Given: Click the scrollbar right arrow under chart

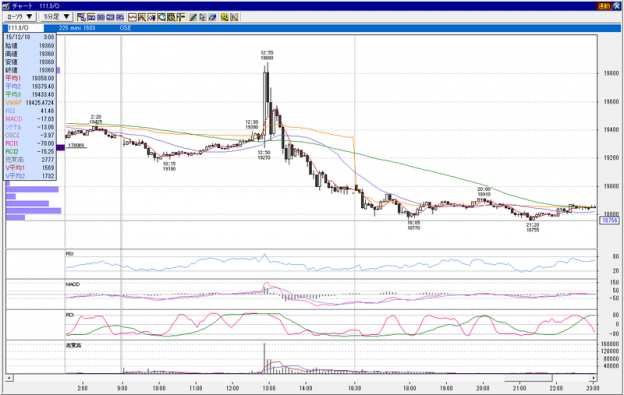Looking at the screenshot, I should click(x=593, y=378).
